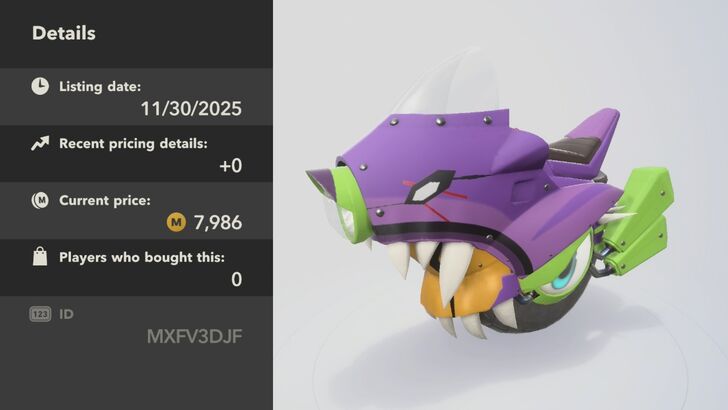Select the Recent pricing details row
This screenshot has height=410, width=728.
coord(136,154)
